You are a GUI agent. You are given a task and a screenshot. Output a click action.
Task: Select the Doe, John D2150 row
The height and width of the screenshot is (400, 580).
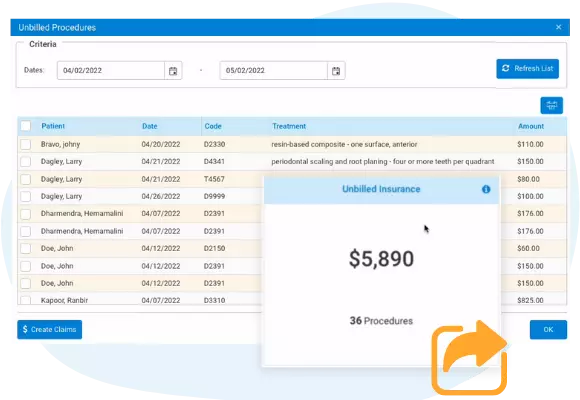coord(141,248)
